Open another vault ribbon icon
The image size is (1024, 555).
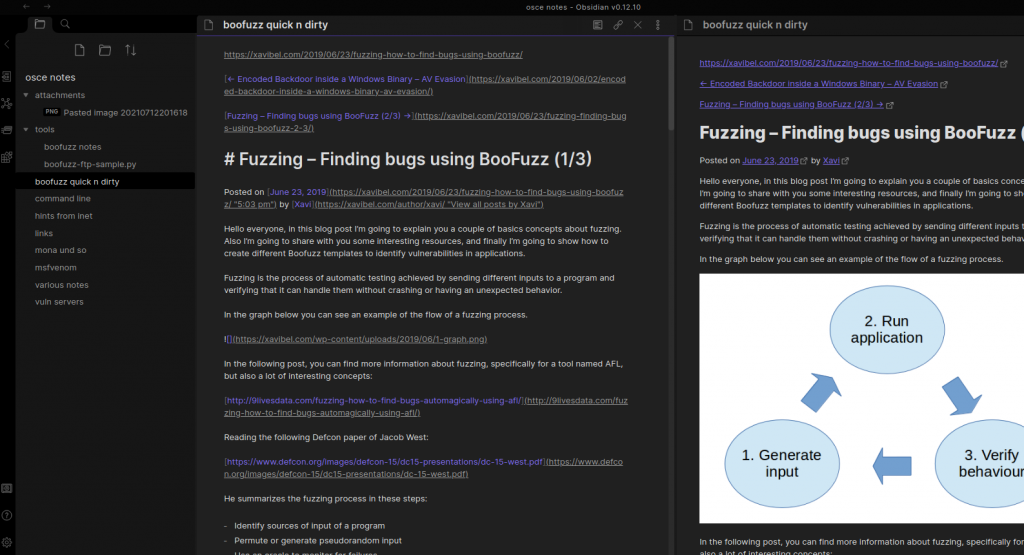[x=7, y=488]
